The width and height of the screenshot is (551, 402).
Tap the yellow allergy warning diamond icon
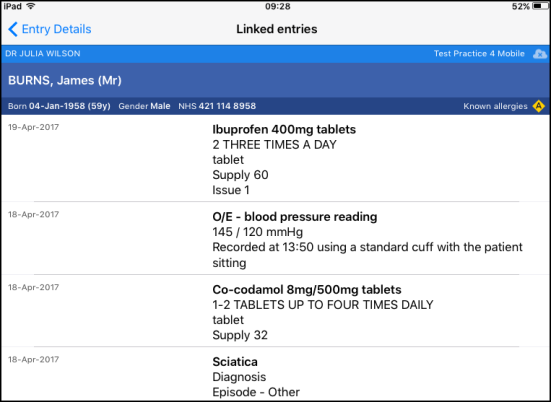click(x=538, y=106)
